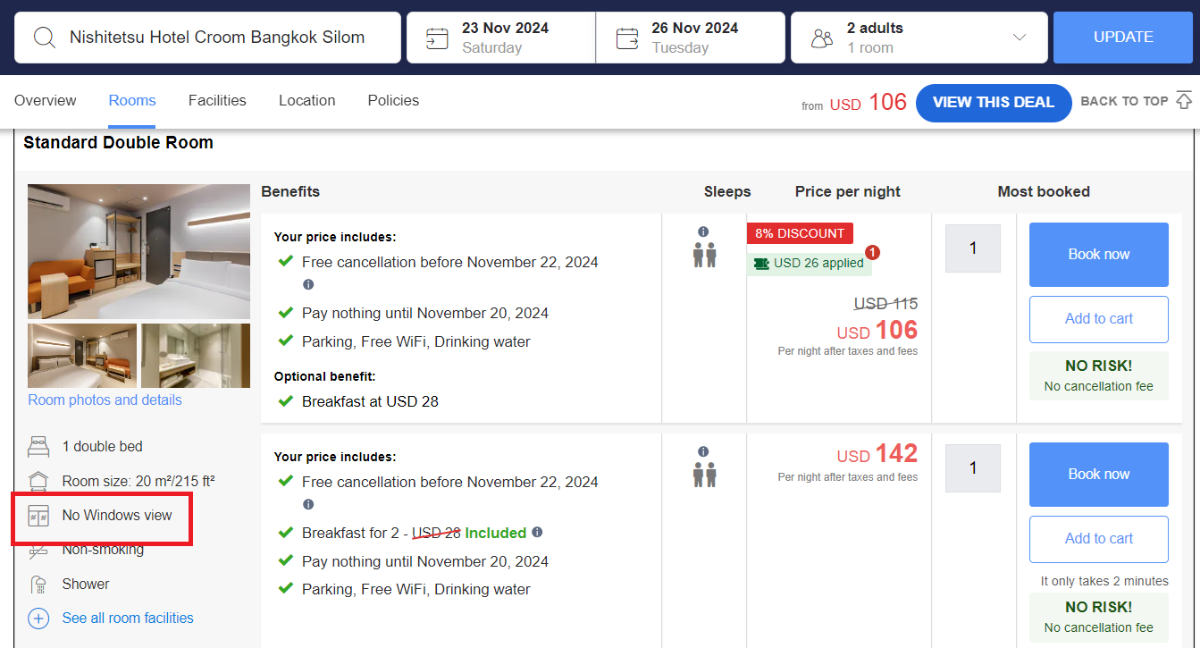This screenshot has width=1200, height=648.
Task: Open room quantity selector for USD 106 offer
Action: [x=972, y=248]
